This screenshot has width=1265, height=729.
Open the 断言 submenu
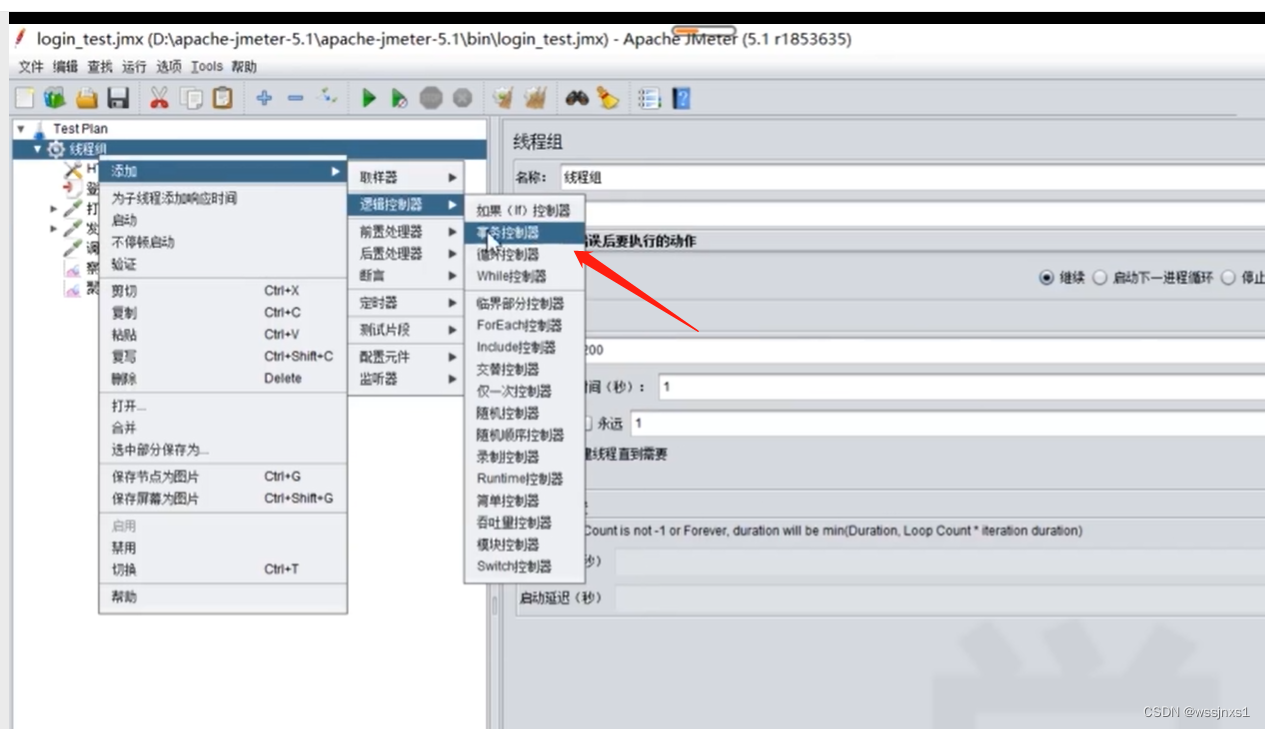pos(406,275)
